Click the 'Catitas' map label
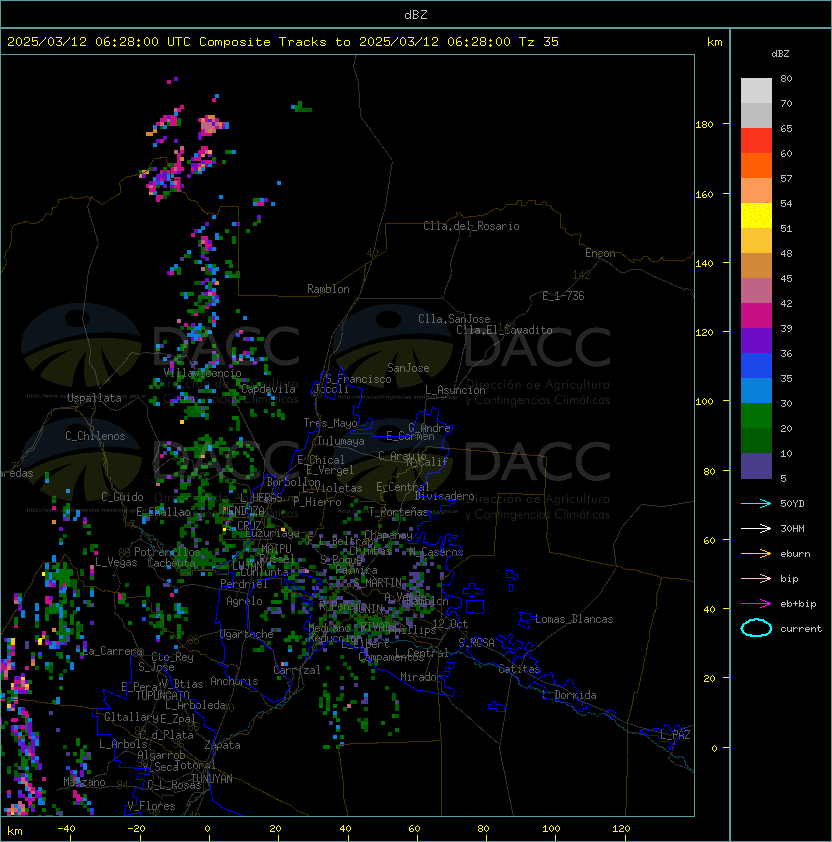The width and height of the screenshot is (832, 842). 519,669
